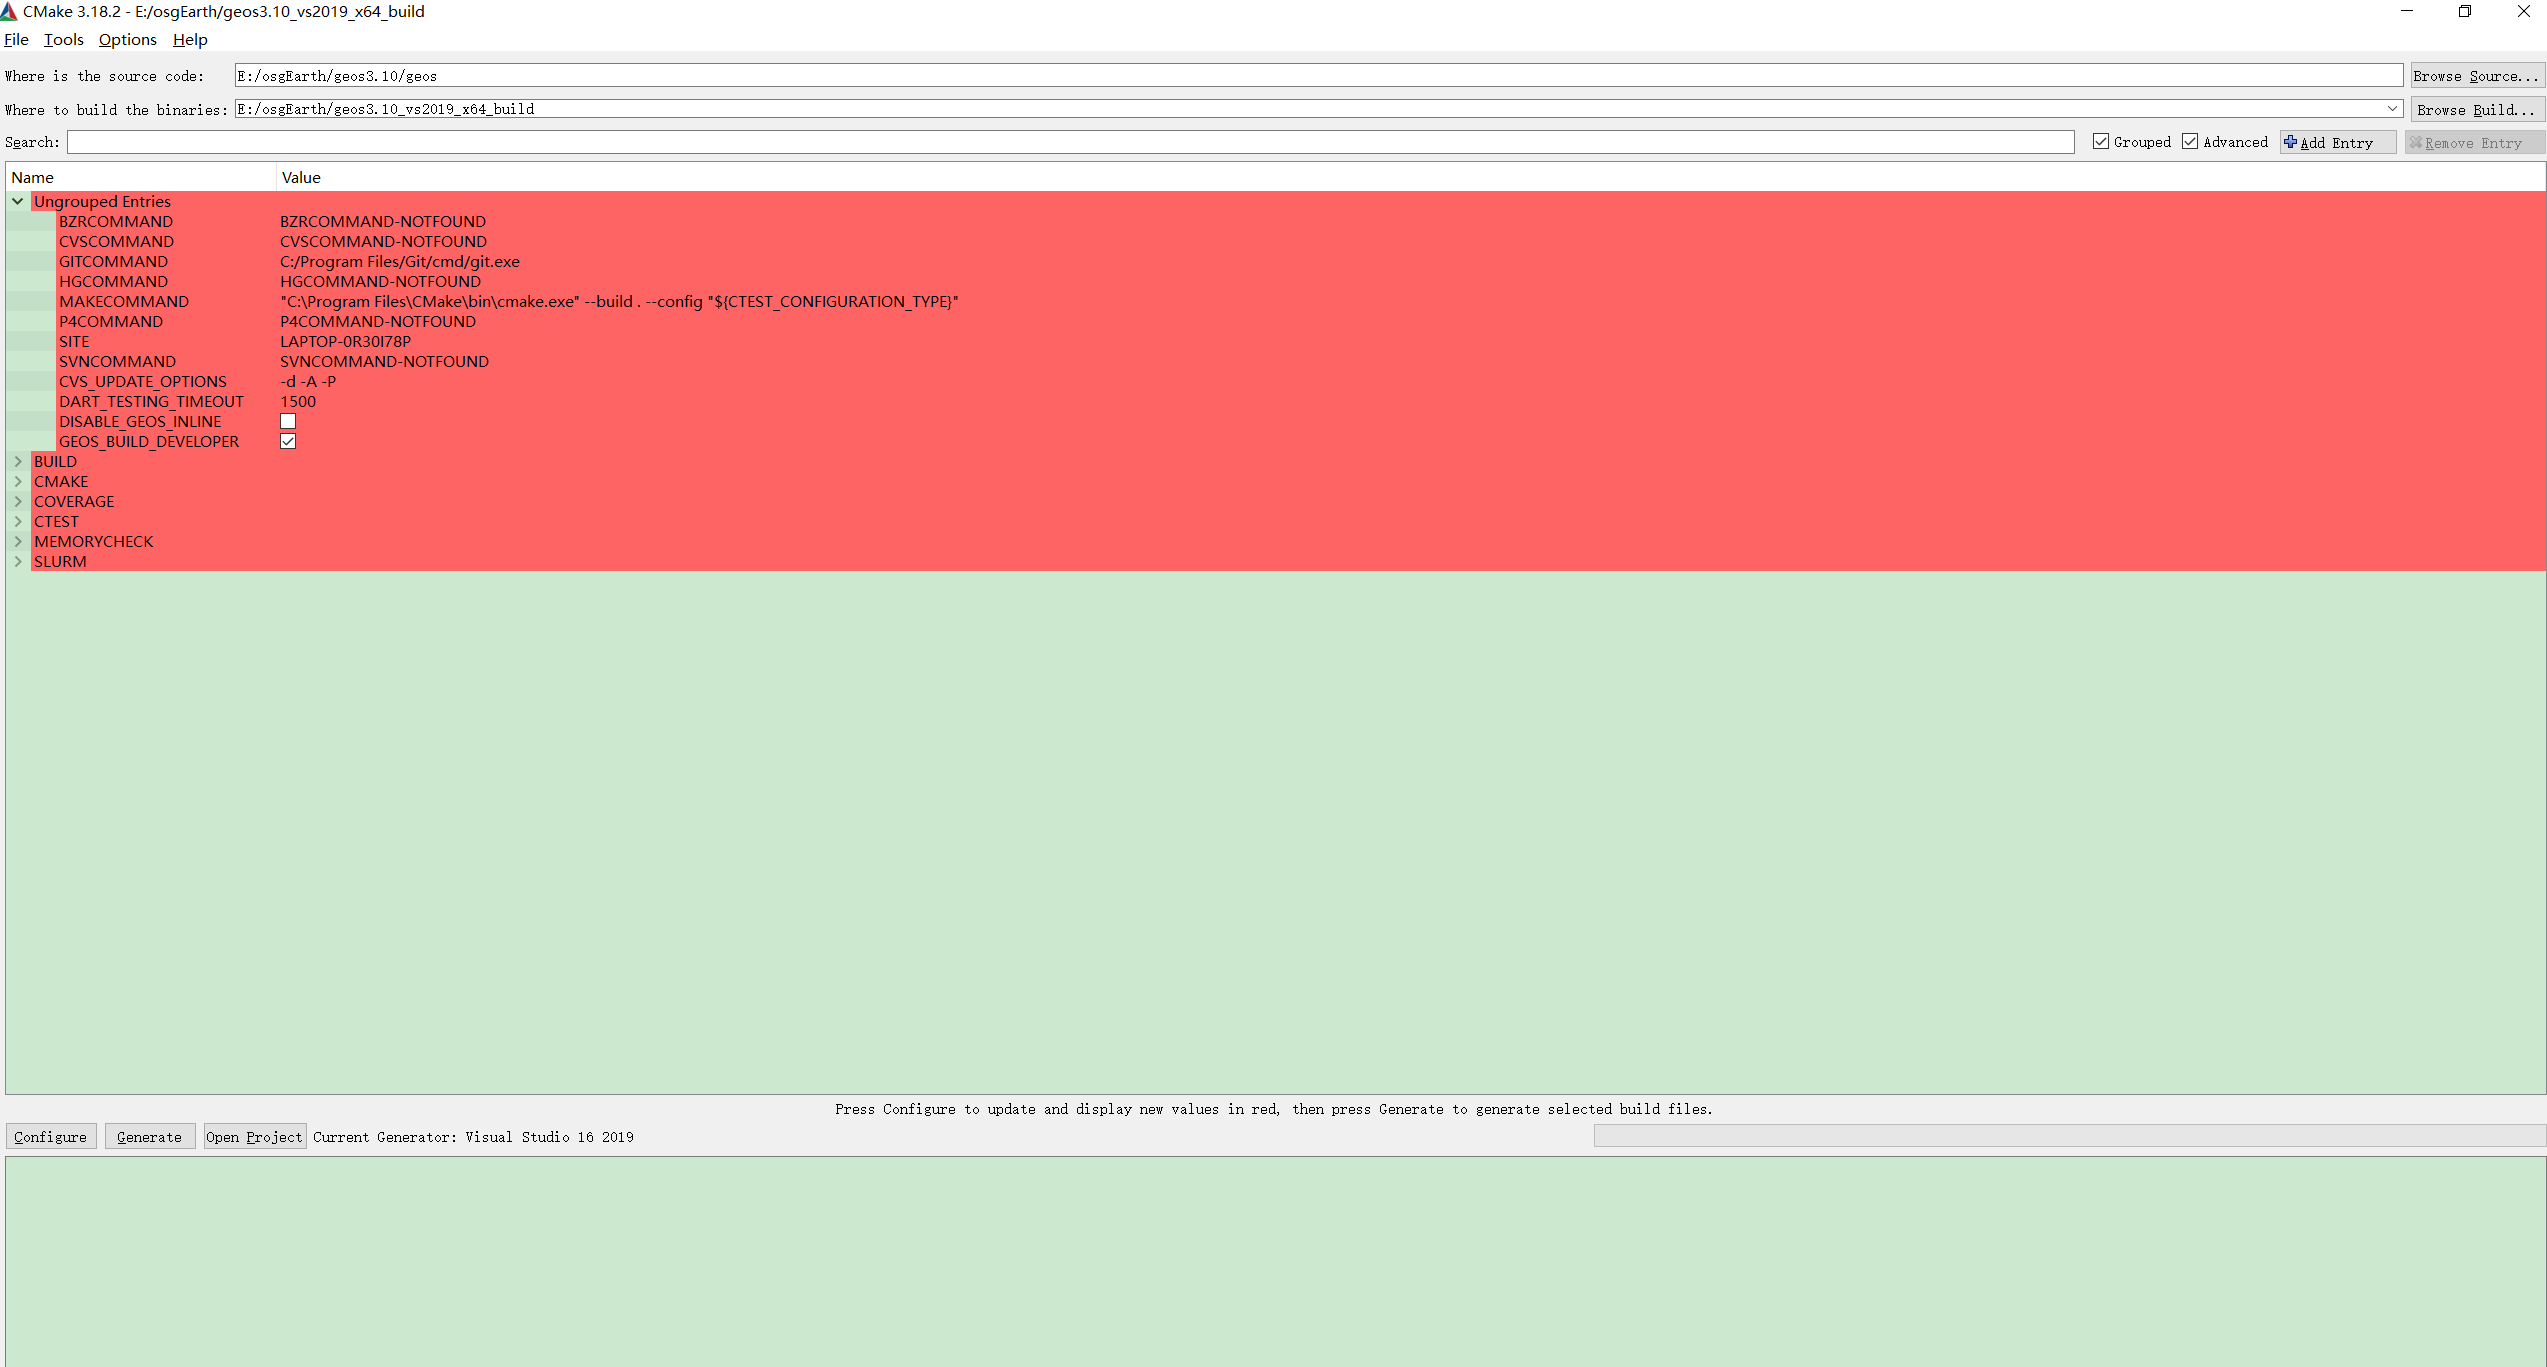Edit the SVNCOMMAND-NOTFOUND value
Screen dimensions: 2547x1367
[x=384, y=361]
